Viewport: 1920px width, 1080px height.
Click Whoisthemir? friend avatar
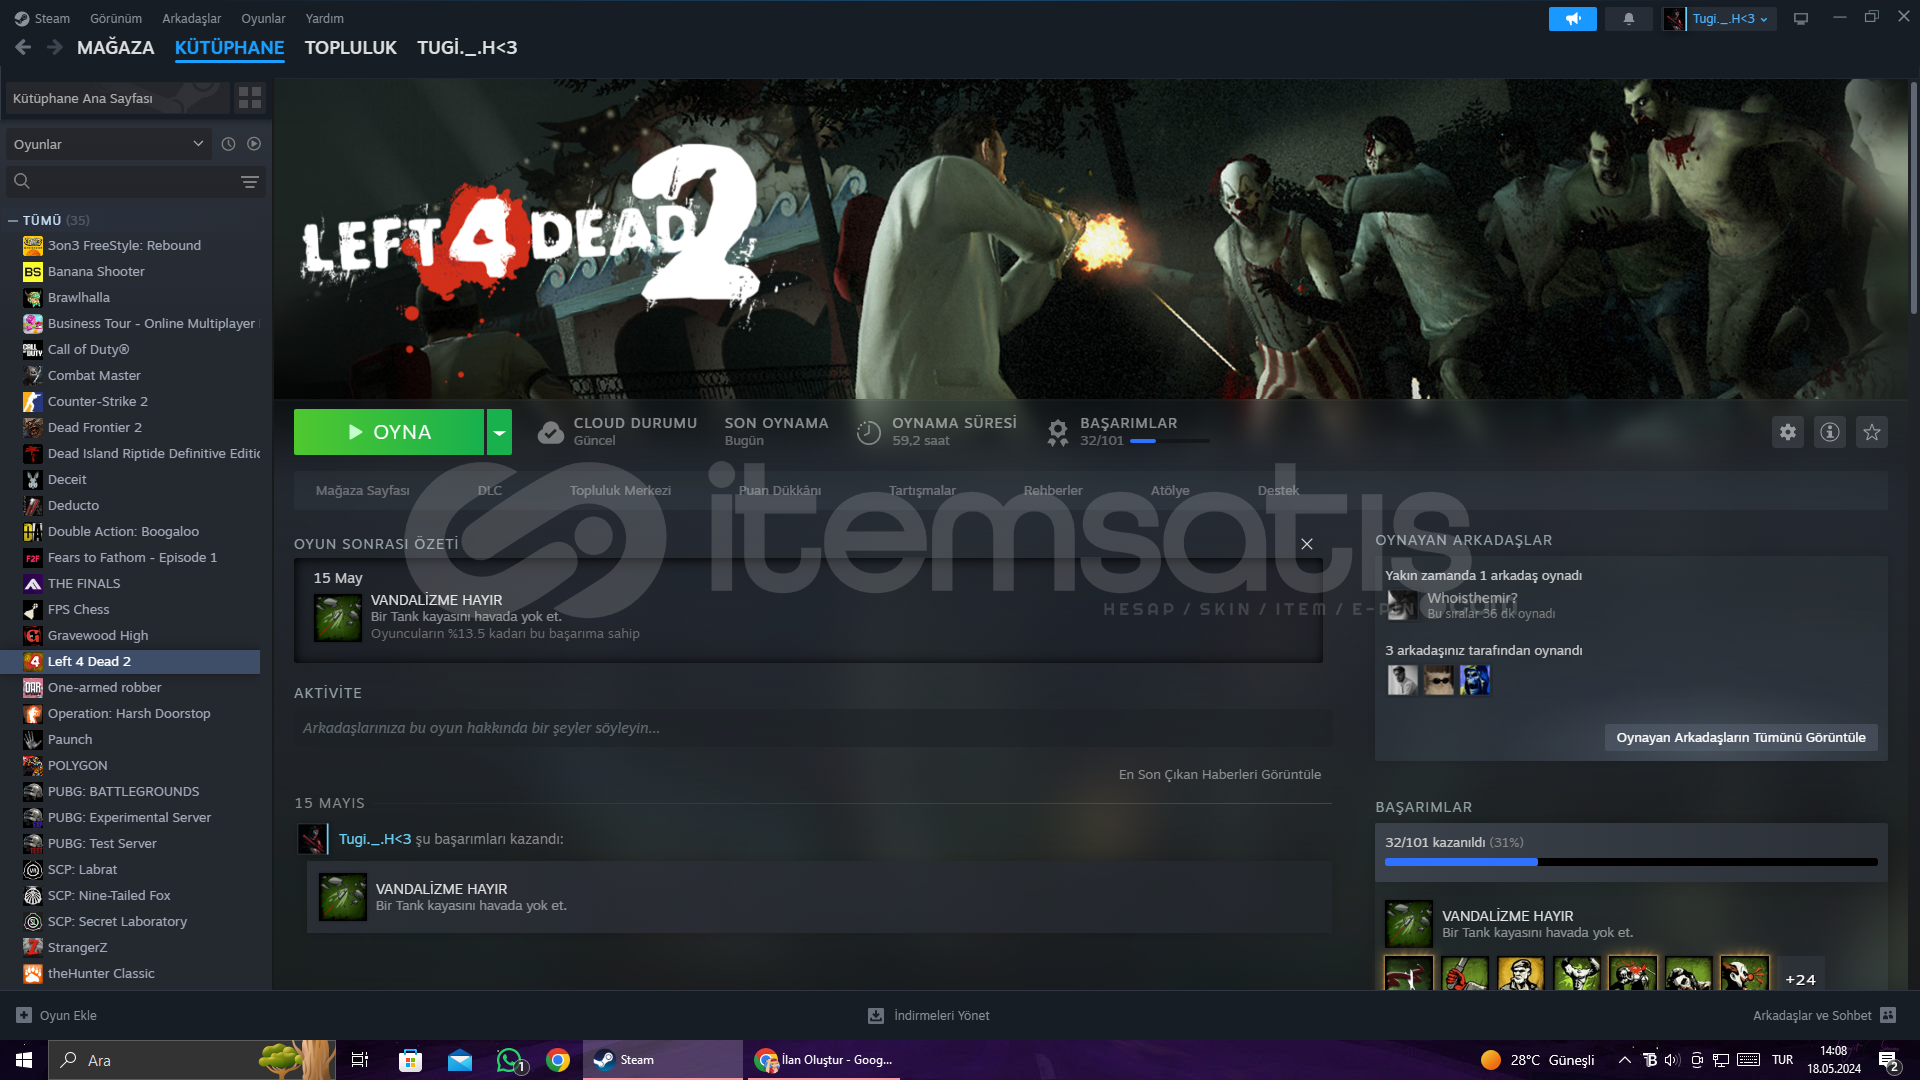pyautogui.click(x=1402, y=604)
